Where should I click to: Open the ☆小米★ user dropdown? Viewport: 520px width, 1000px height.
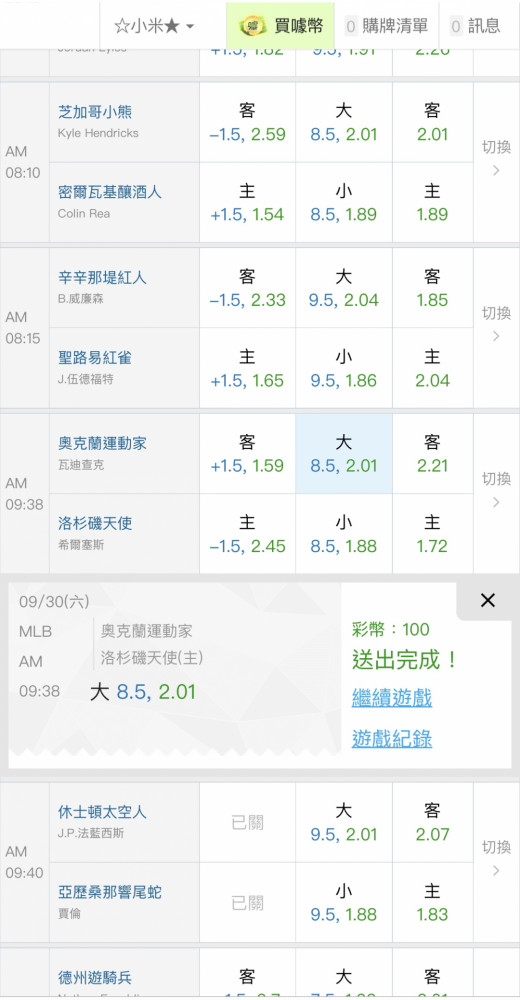[x=154, y=26]
